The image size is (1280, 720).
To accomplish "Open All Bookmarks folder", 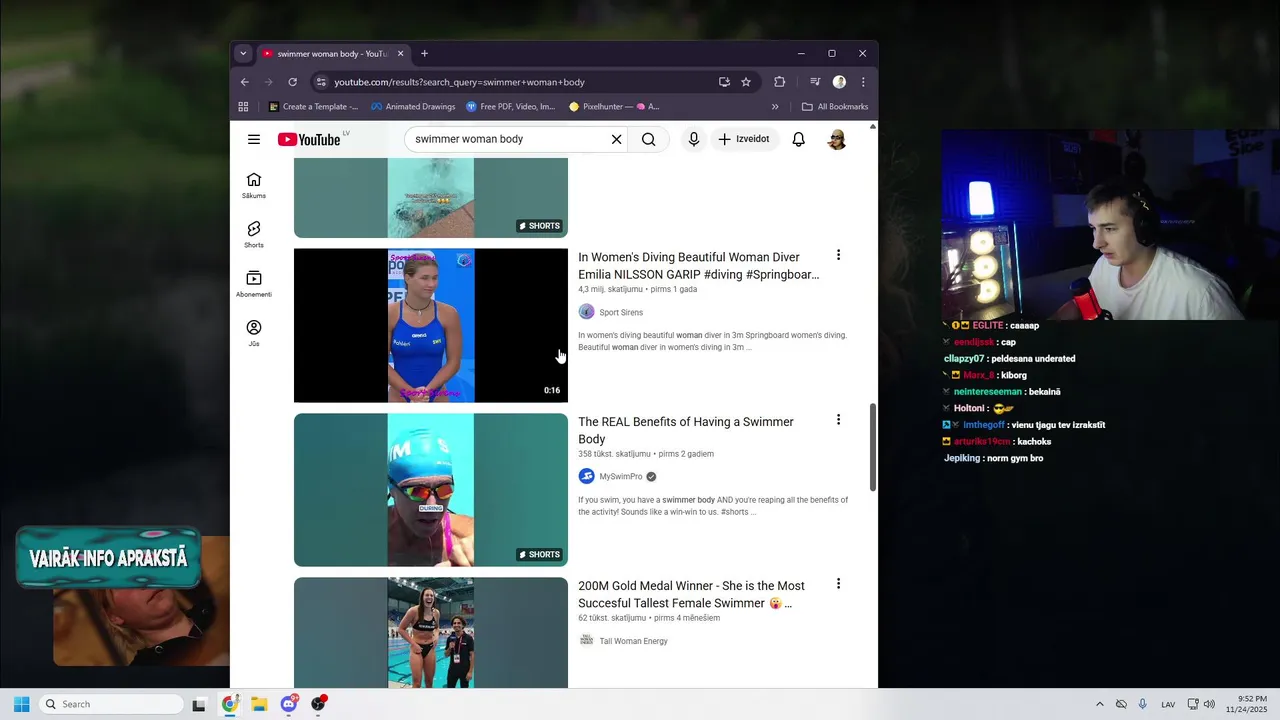I will pyautogui.click(x=835, y=106).
